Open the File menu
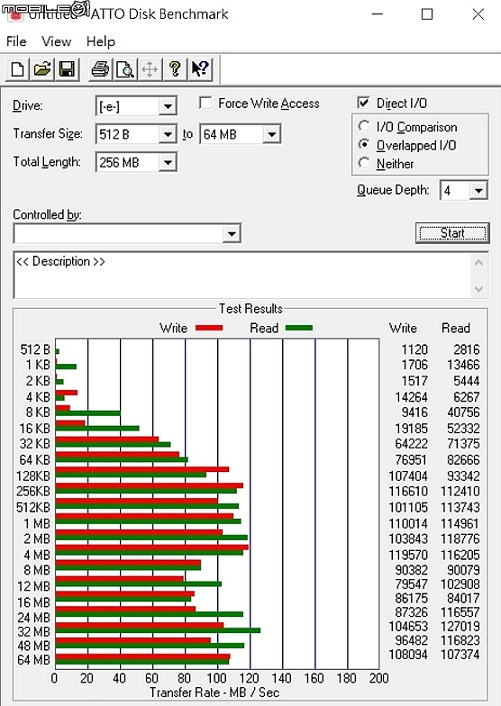Viewport: 501px width, 706px height. coord(16,42)
